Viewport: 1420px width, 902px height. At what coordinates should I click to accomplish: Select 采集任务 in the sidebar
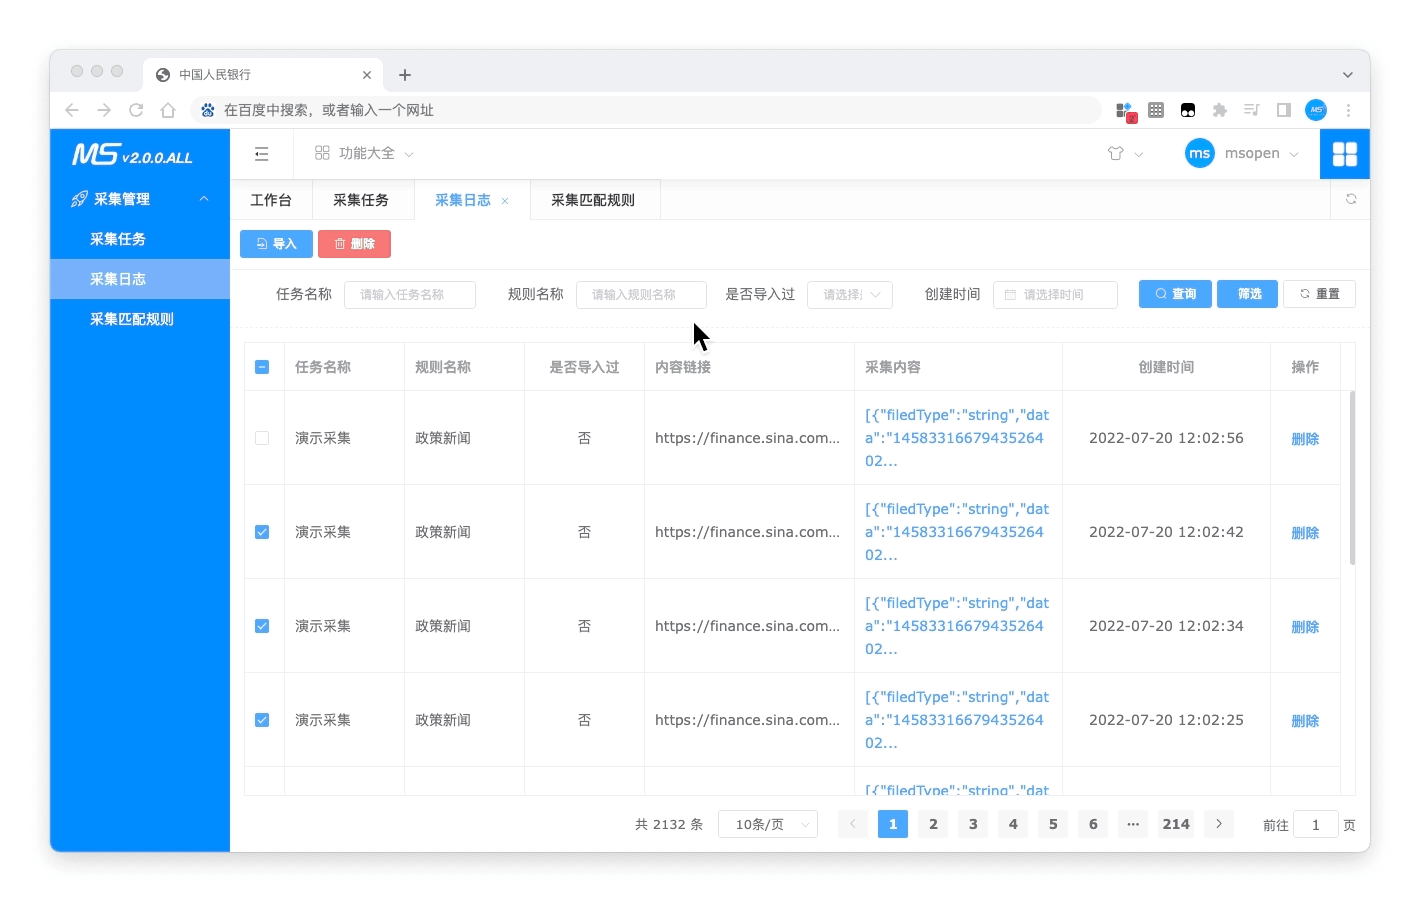[118, 239]
